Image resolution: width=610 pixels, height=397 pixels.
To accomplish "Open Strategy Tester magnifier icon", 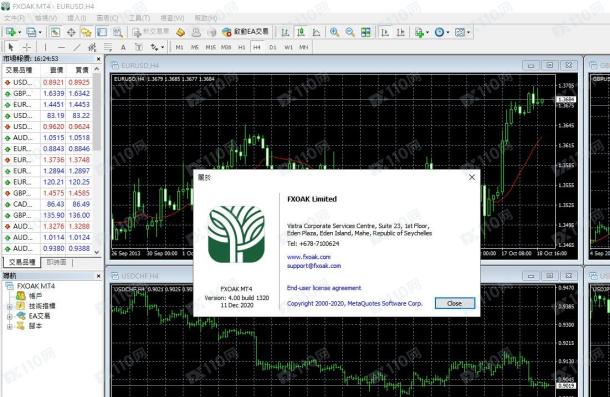I will tap(117, 32).
